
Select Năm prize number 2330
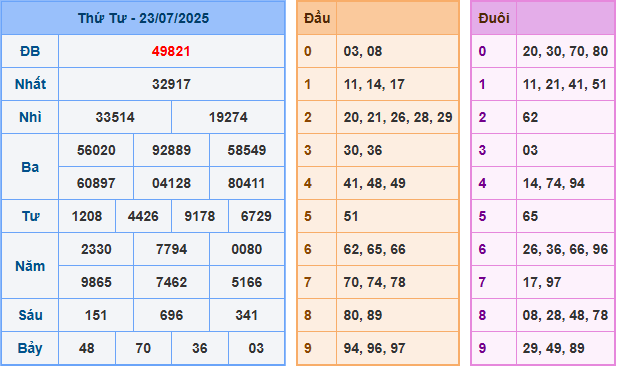[96, 250]
